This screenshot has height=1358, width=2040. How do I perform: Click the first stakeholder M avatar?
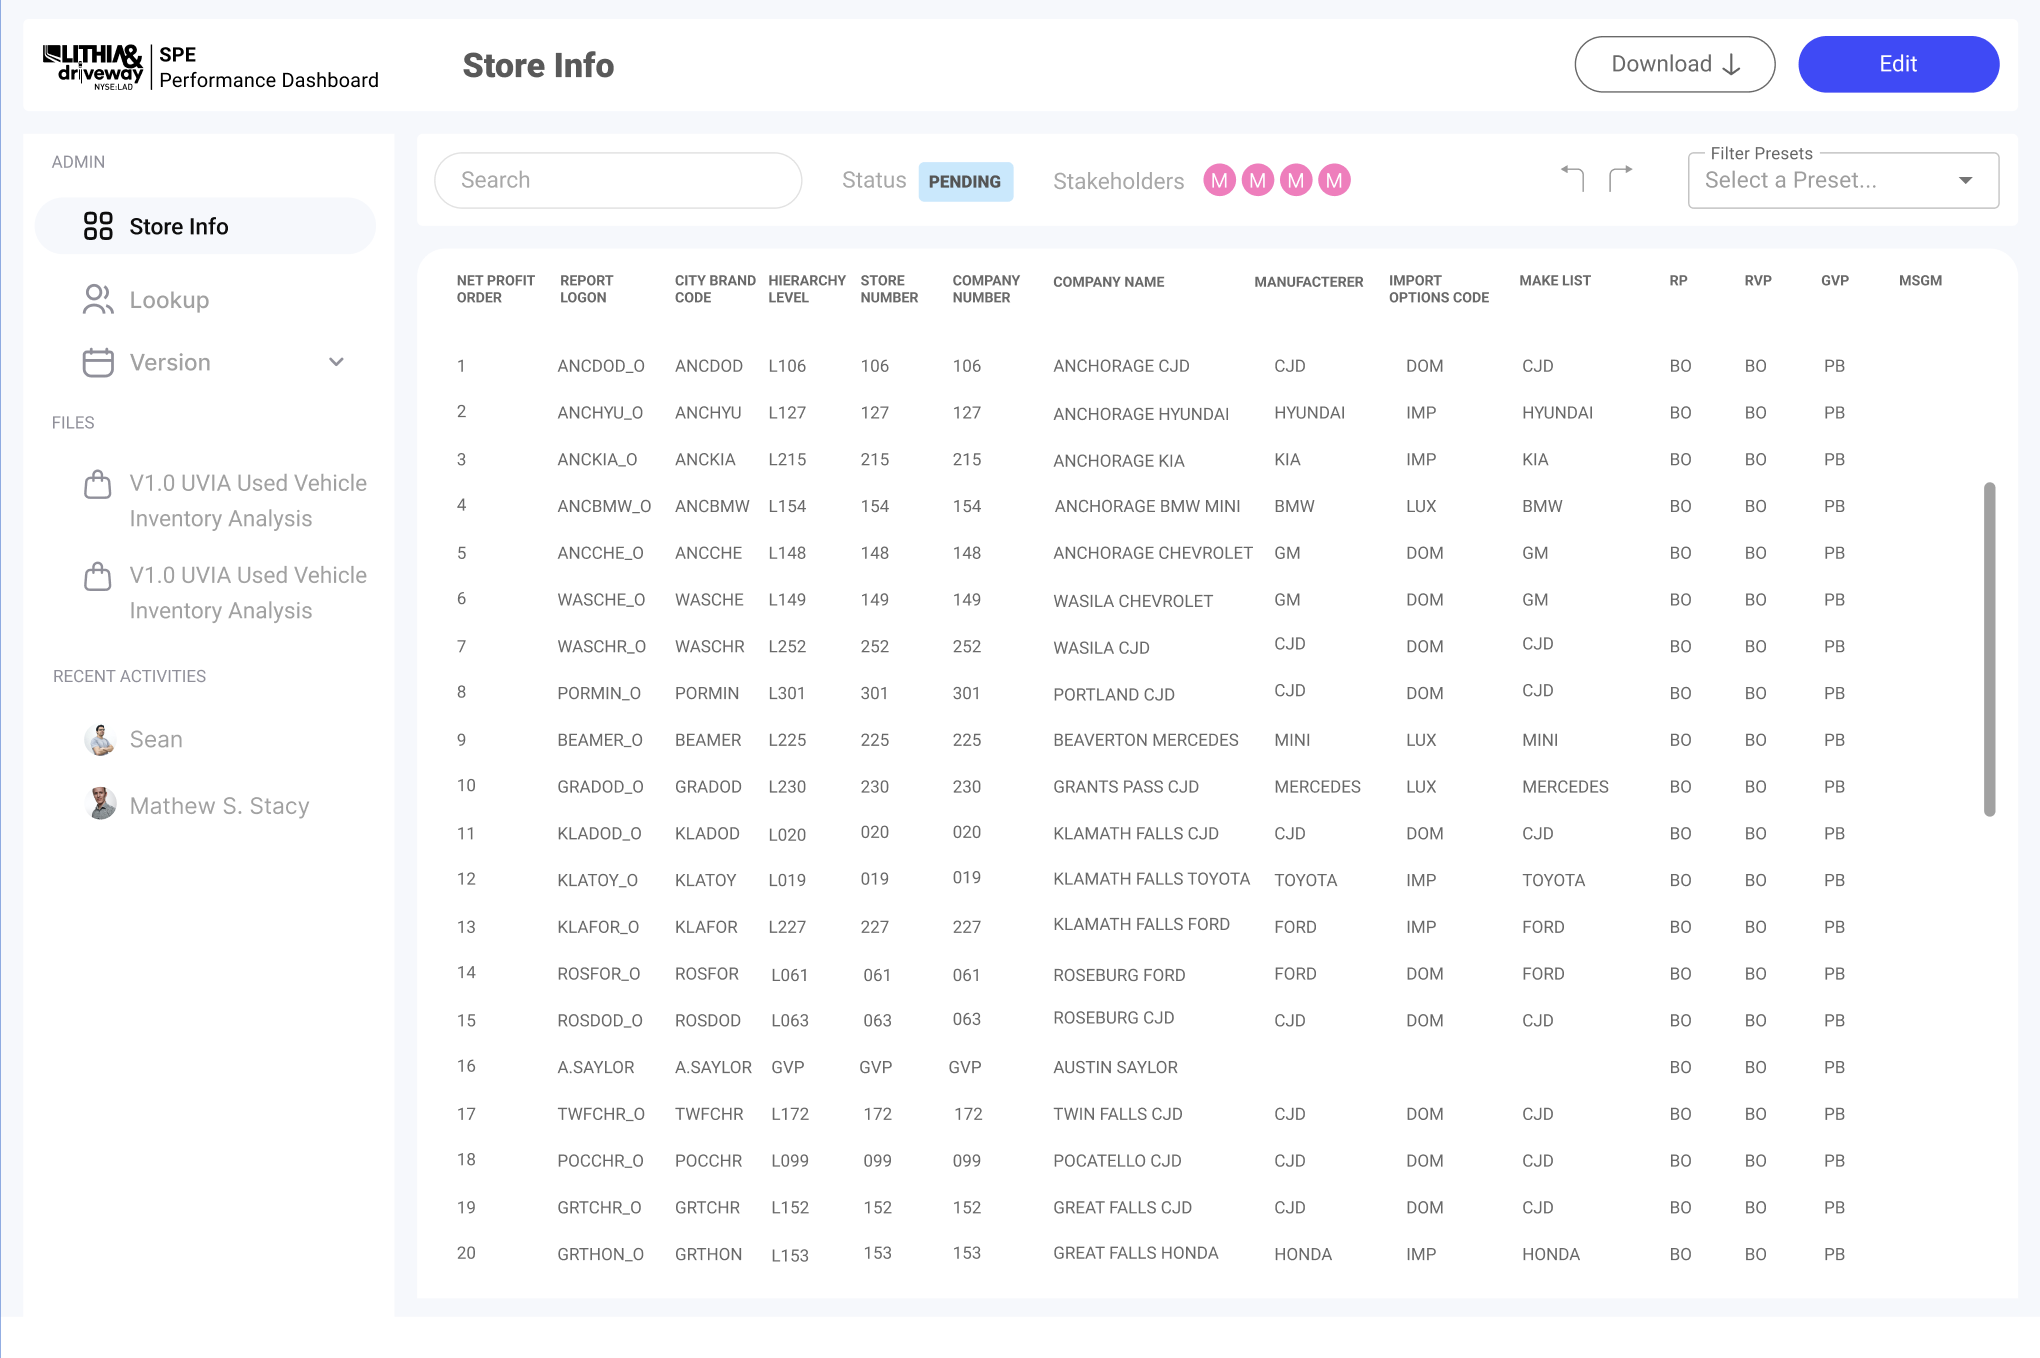(x=1219, y=181)
